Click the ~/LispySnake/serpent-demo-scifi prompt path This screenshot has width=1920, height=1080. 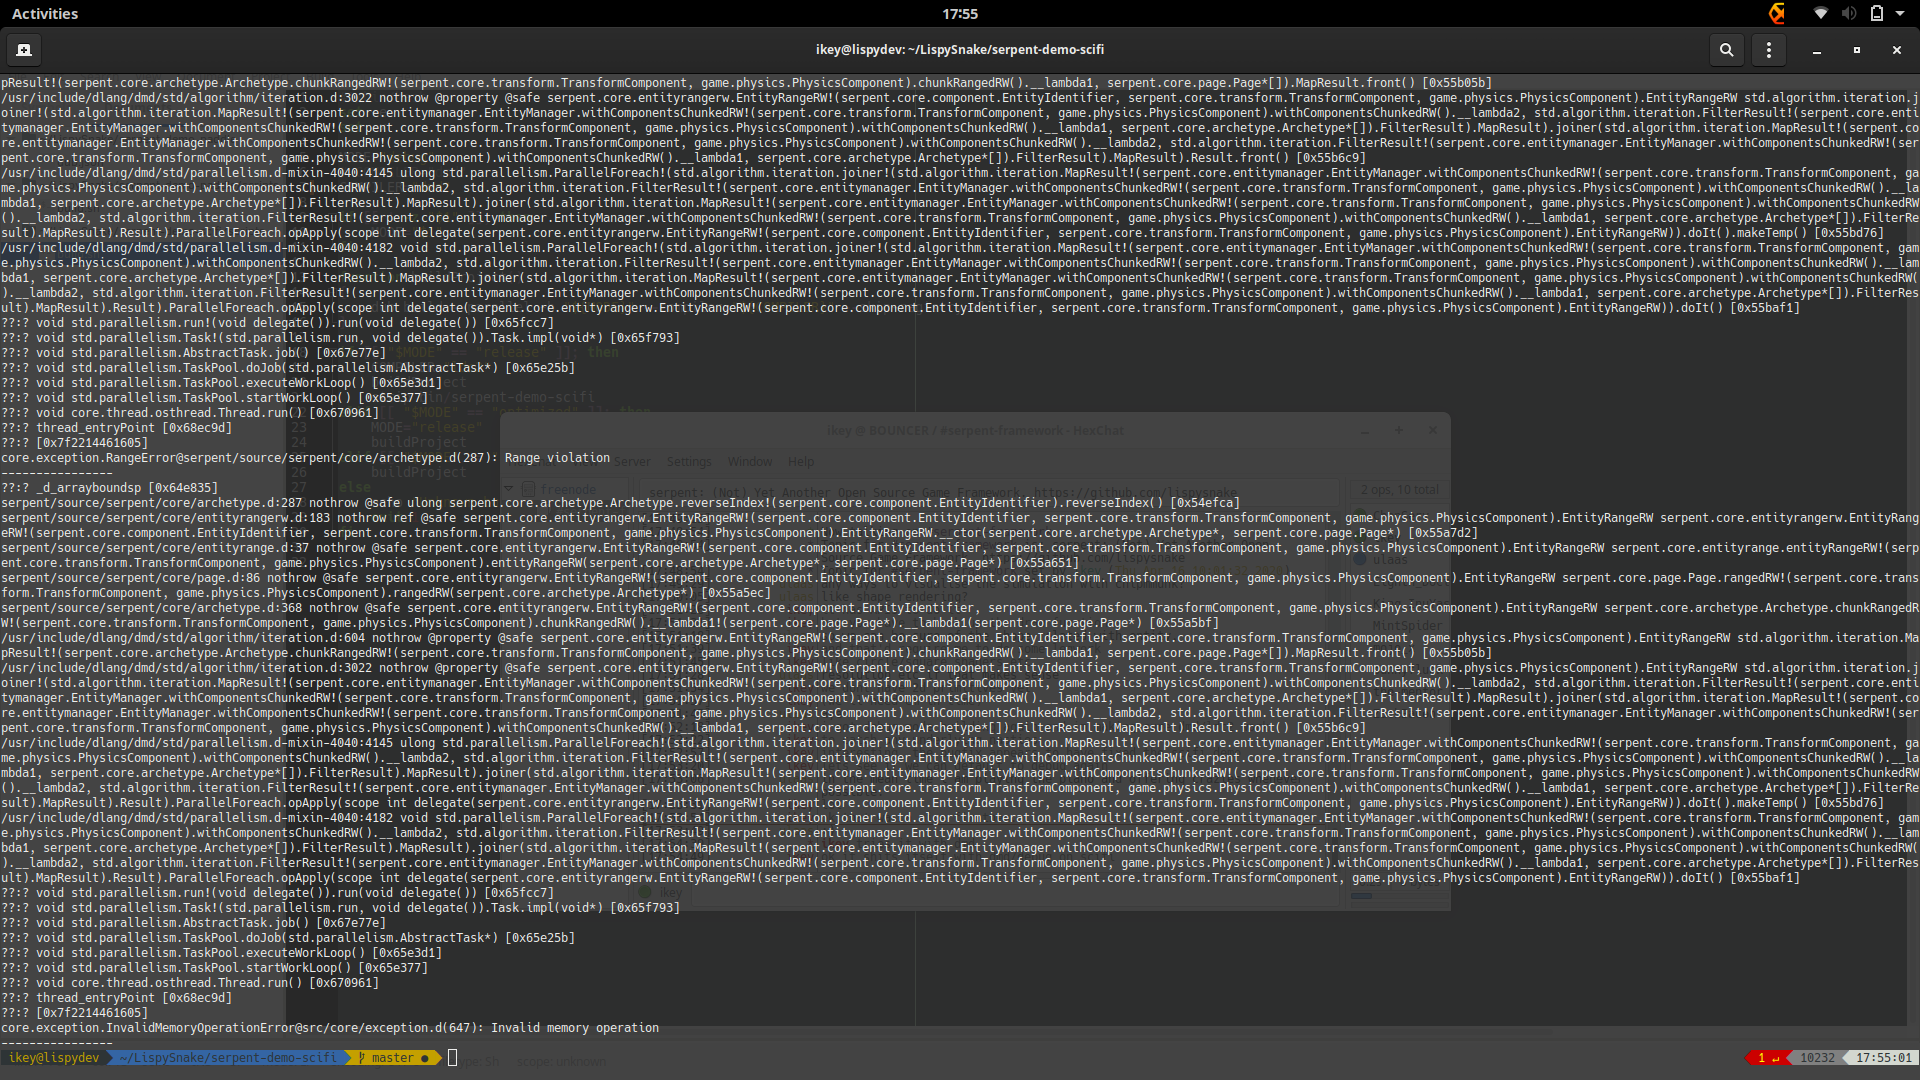coord(228,1058)
